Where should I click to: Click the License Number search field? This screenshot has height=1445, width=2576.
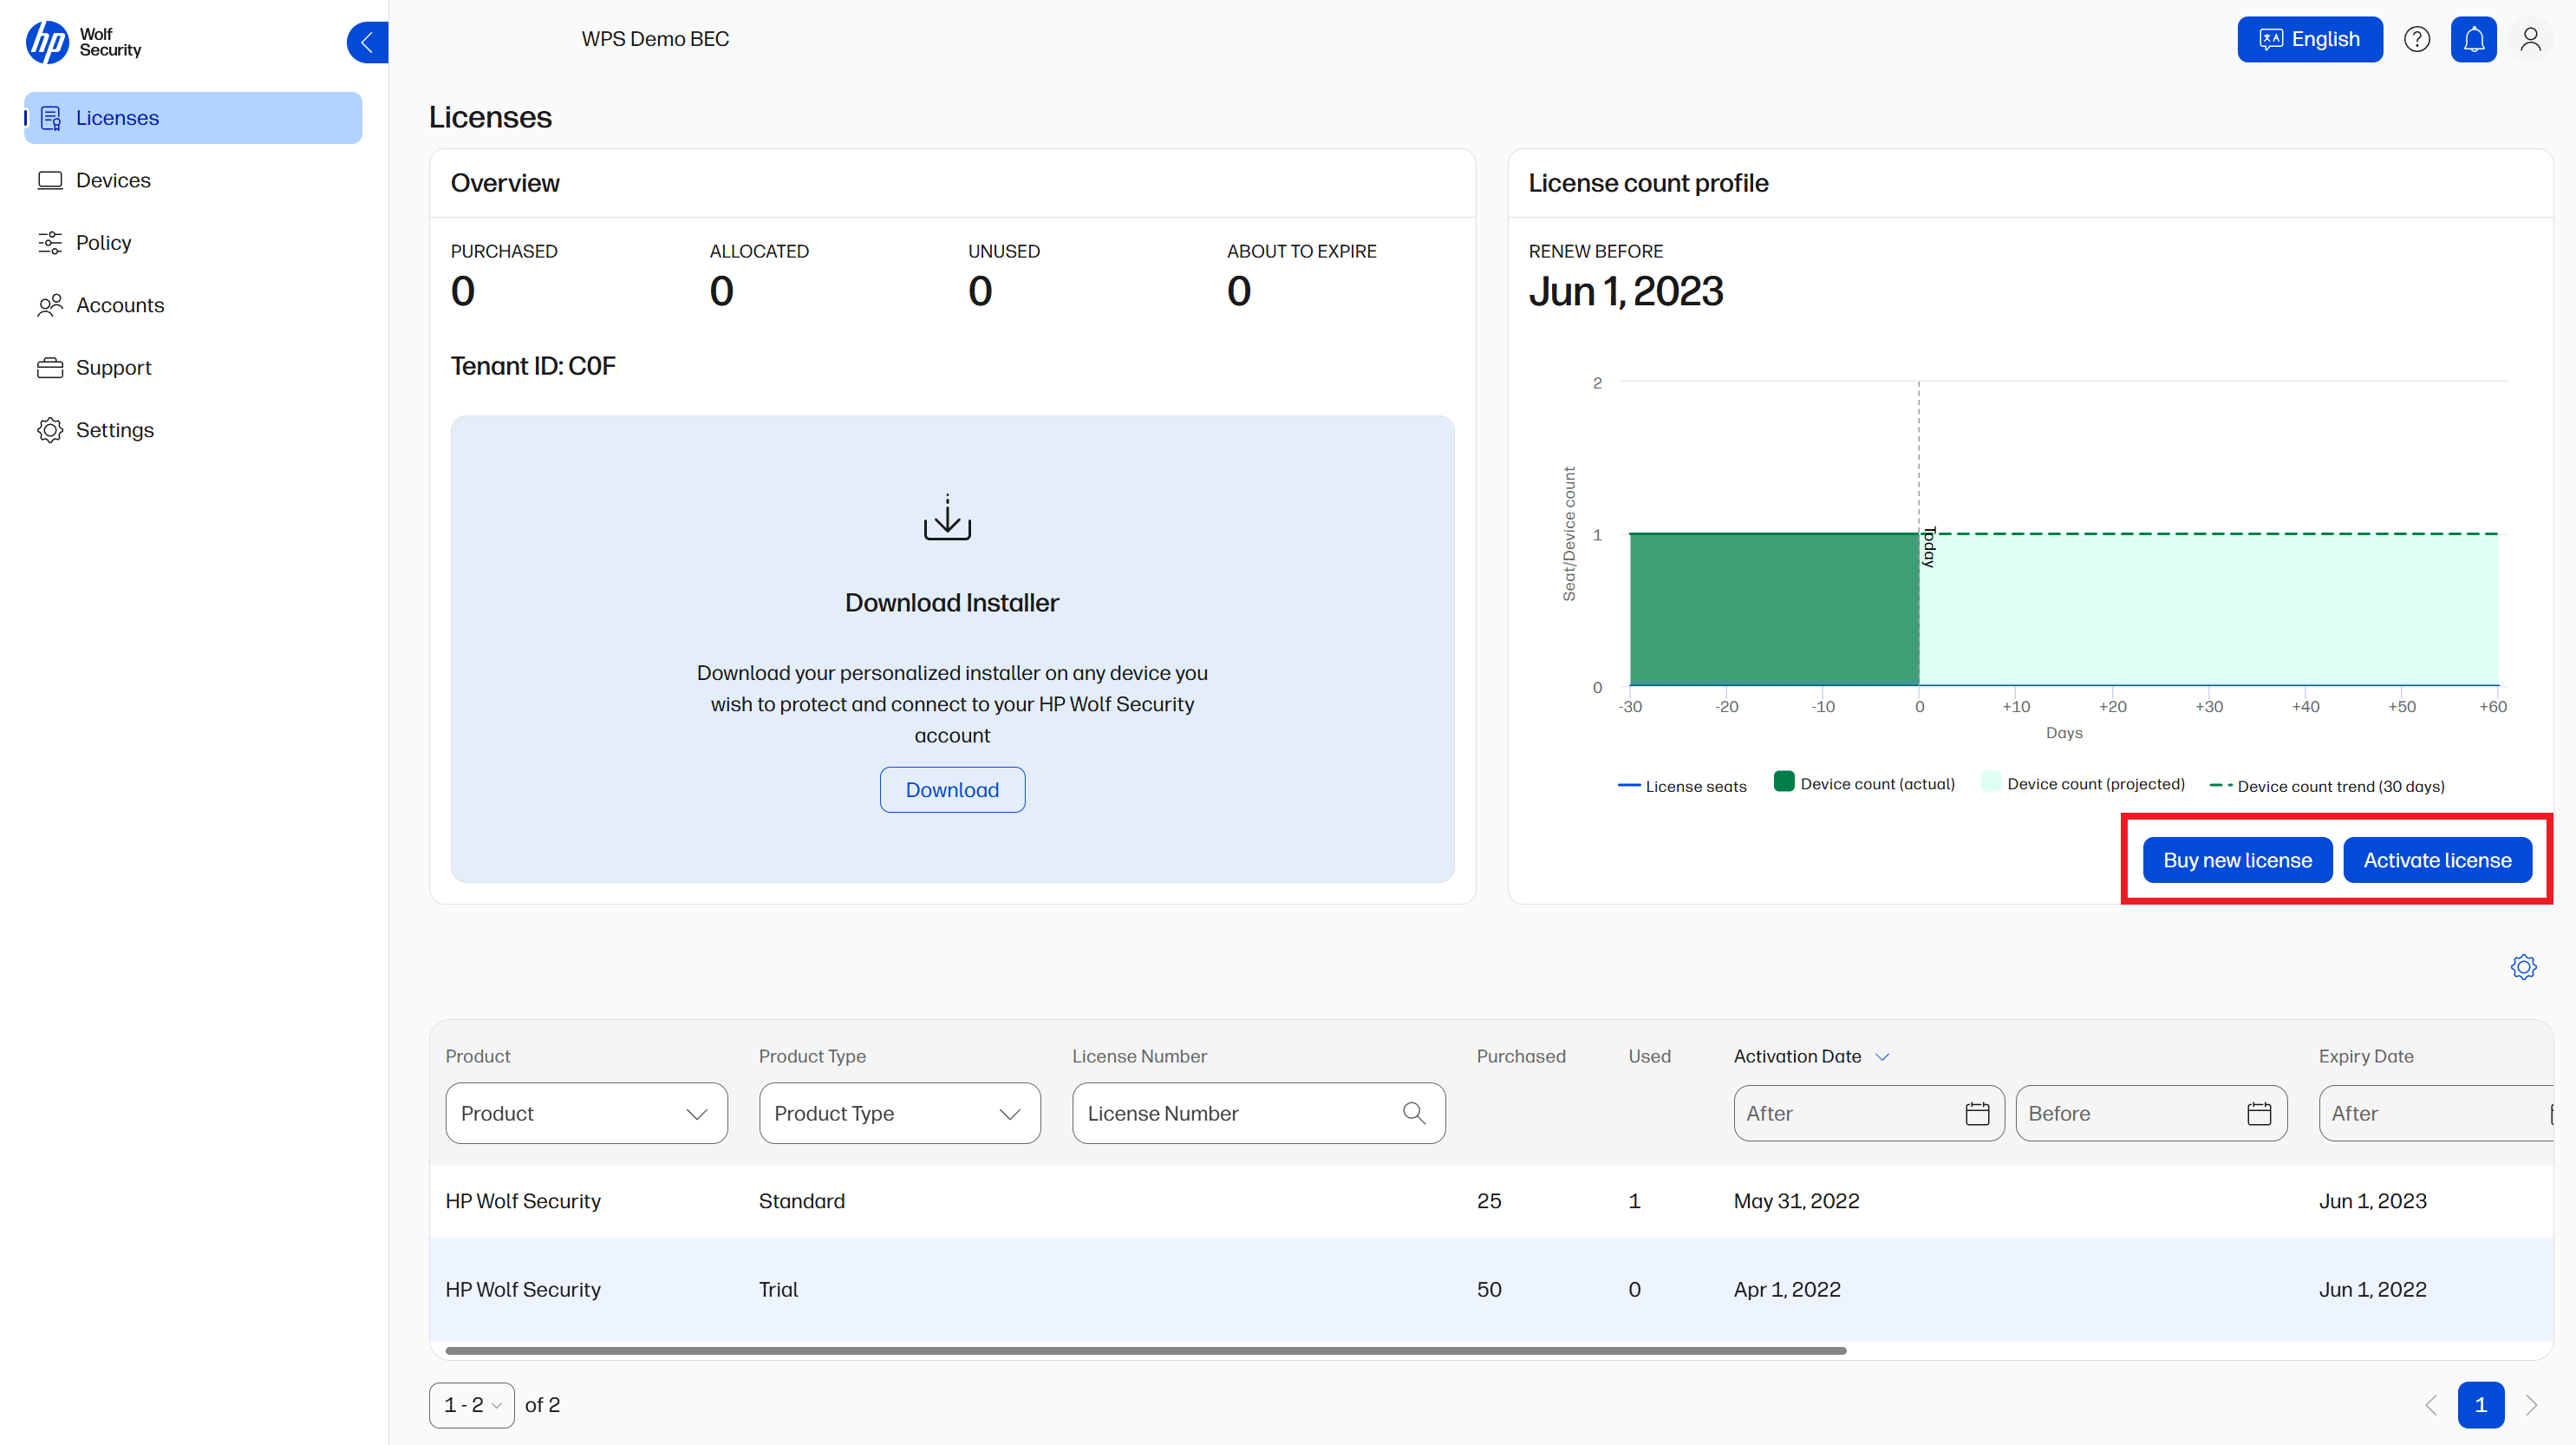[1258, 1113]
